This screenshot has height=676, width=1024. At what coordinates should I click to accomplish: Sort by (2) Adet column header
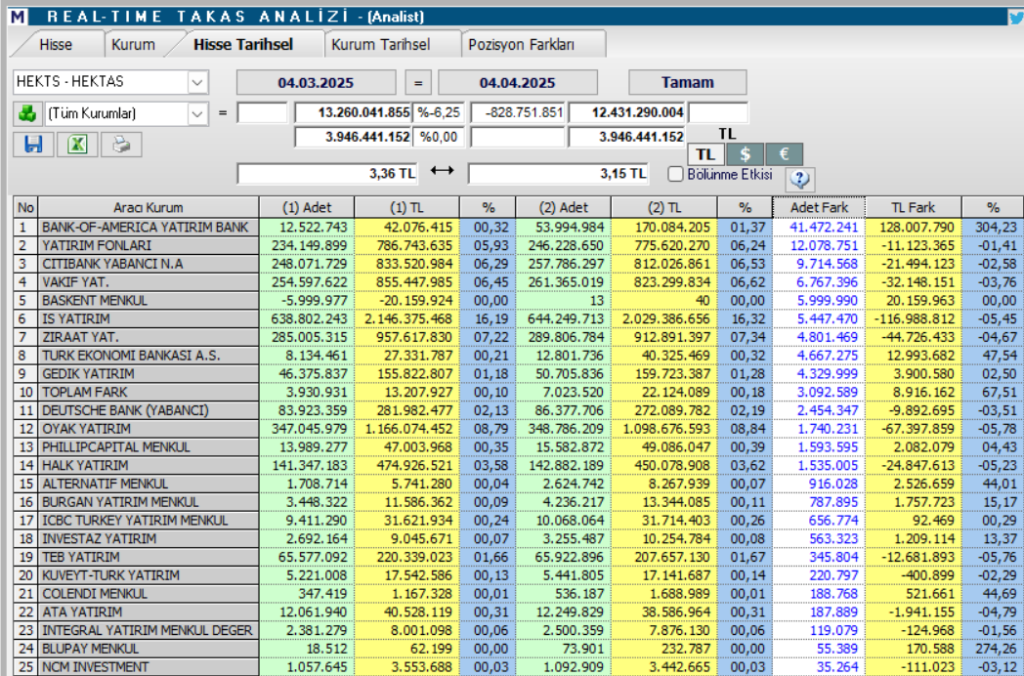click(x=564, y=208)
